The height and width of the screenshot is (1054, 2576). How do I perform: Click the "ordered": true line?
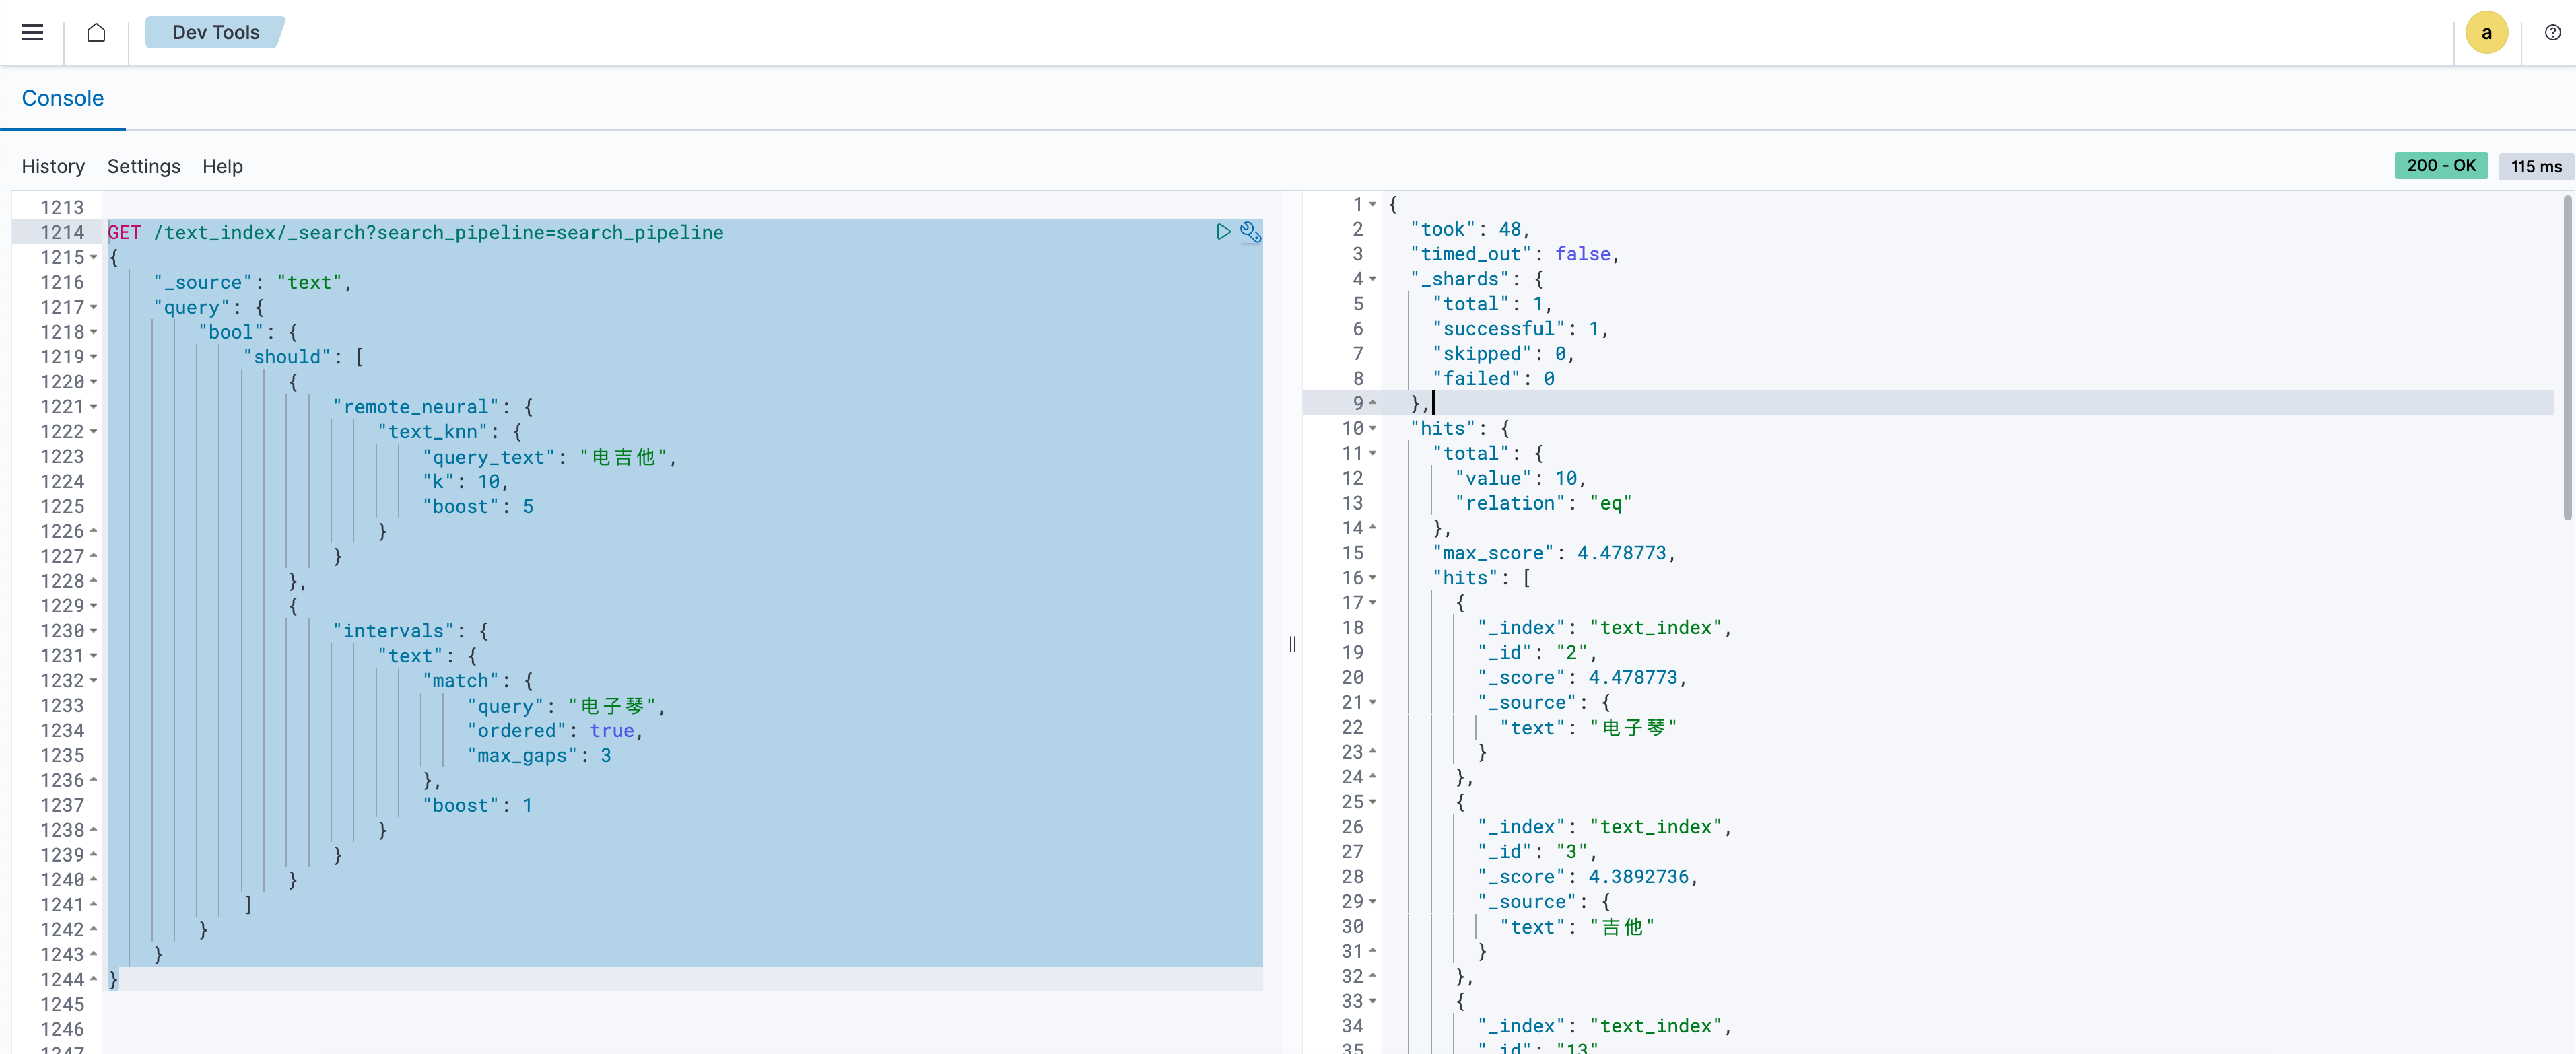555,731
